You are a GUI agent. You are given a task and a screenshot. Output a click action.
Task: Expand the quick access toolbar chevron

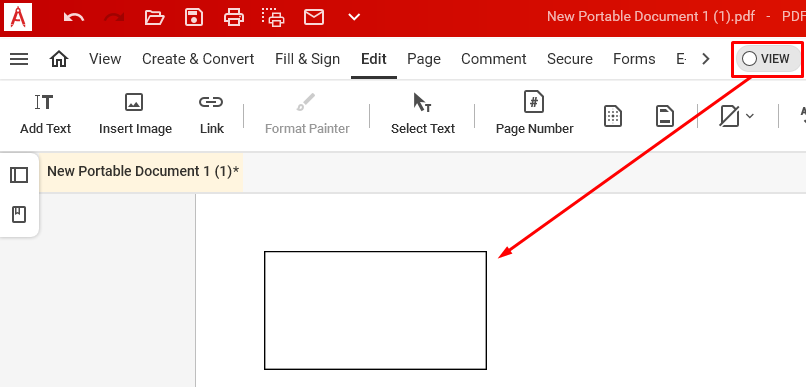pos(354,17)
